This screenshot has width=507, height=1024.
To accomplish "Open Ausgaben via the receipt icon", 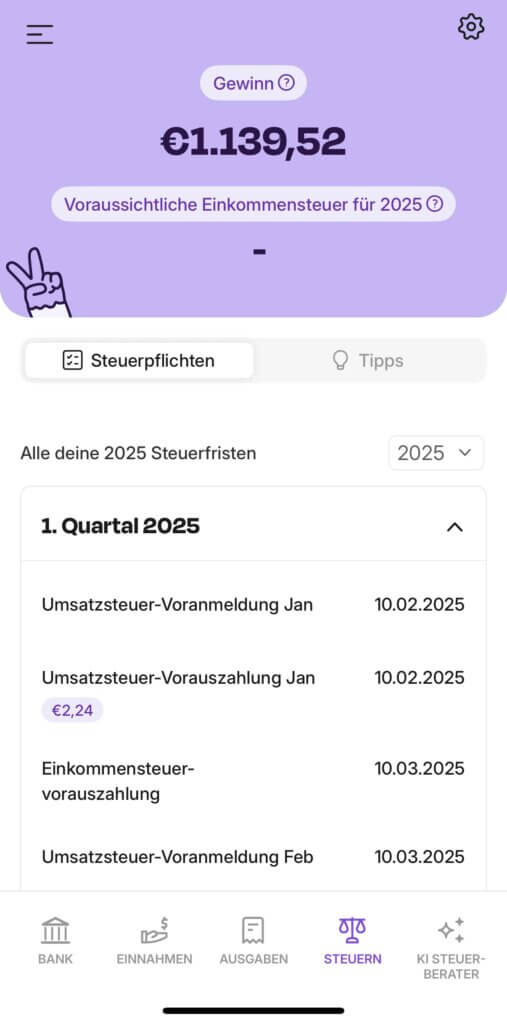I will [x=254, y=930].
